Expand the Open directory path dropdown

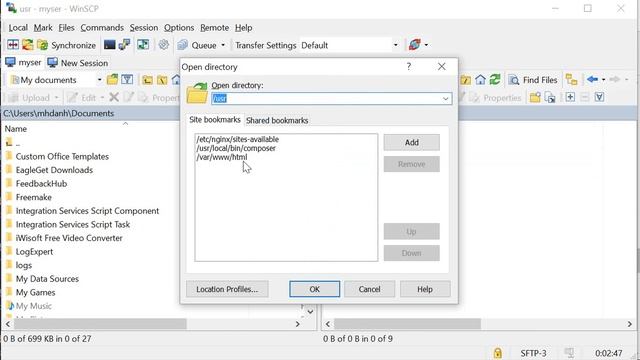point(445,98)
